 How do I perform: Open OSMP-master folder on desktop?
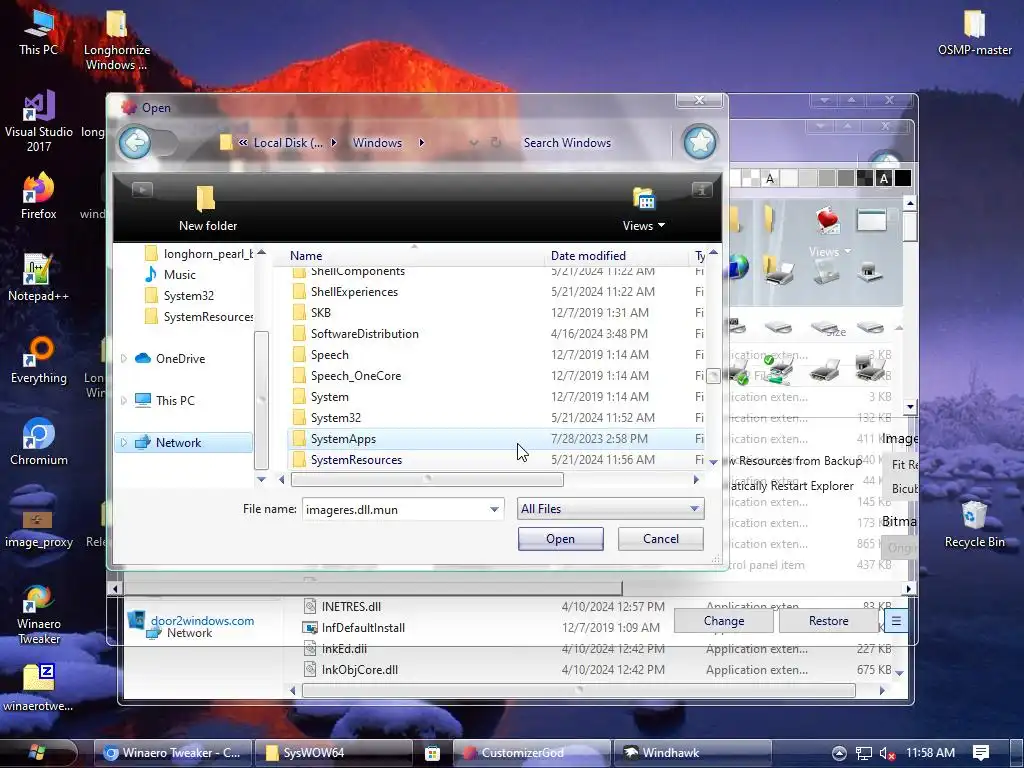point(974,33)
